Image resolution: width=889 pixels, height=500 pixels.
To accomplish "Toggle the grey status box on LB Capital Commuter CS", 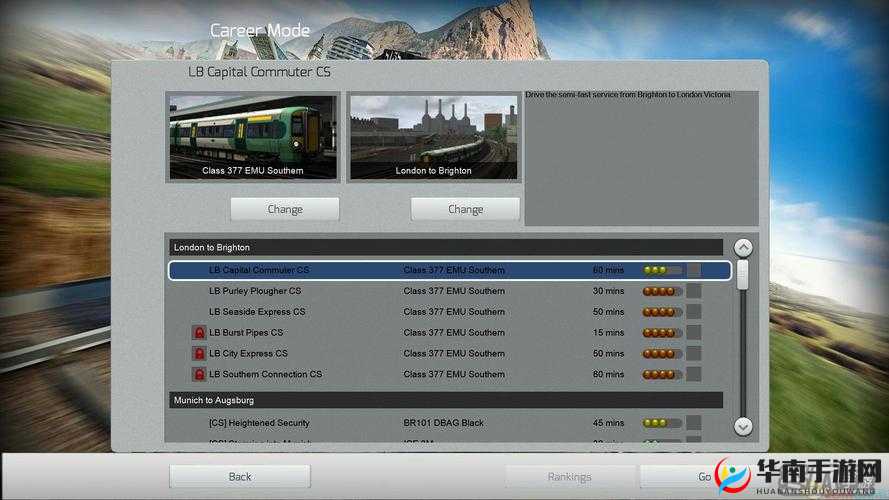I will pyautogui.click(x=694, y=270).
